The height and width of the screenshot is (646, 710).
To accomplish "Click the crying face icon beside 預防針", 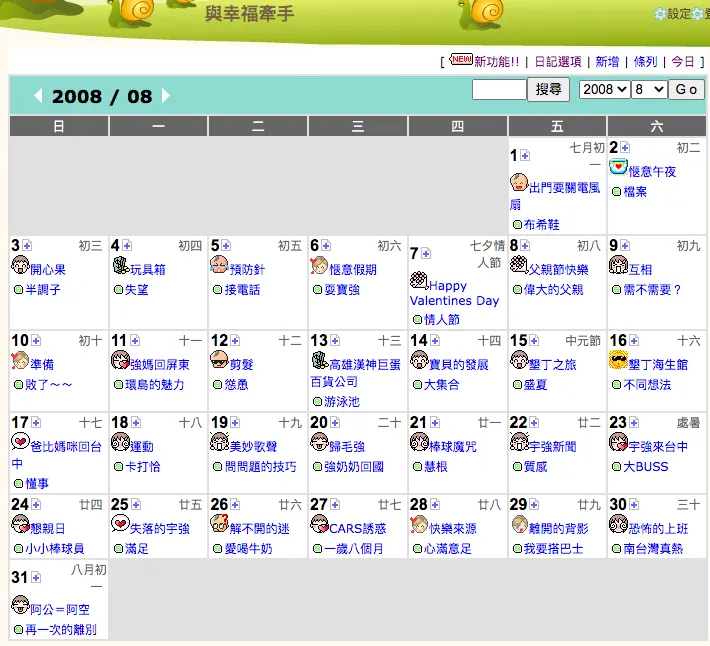I will tap(219, 265).
